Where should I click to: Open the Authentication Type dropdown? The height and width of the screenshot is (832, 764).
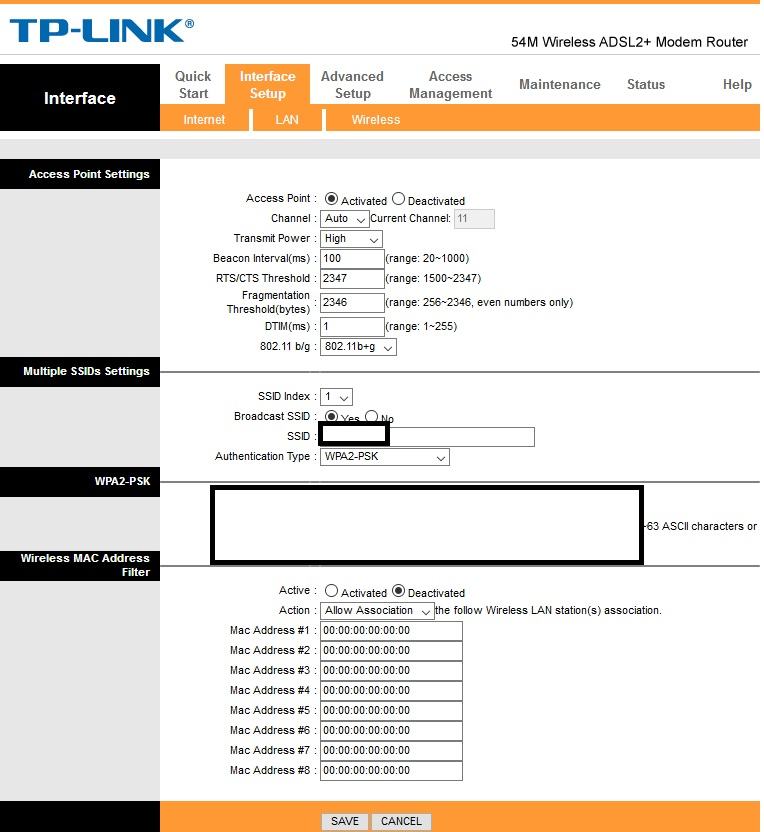(385, 457)
